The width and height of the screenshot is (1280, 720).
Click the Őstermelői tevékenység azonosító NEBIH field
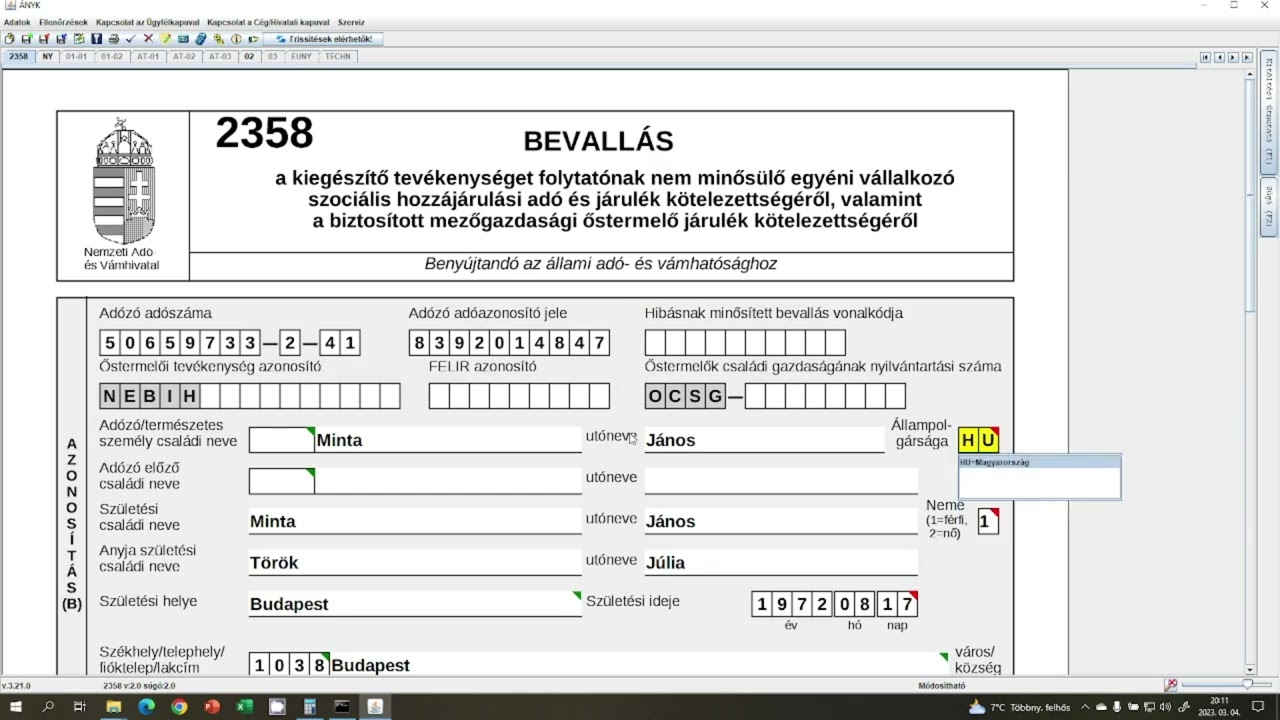pyautogui.click(x=250, y=396)
